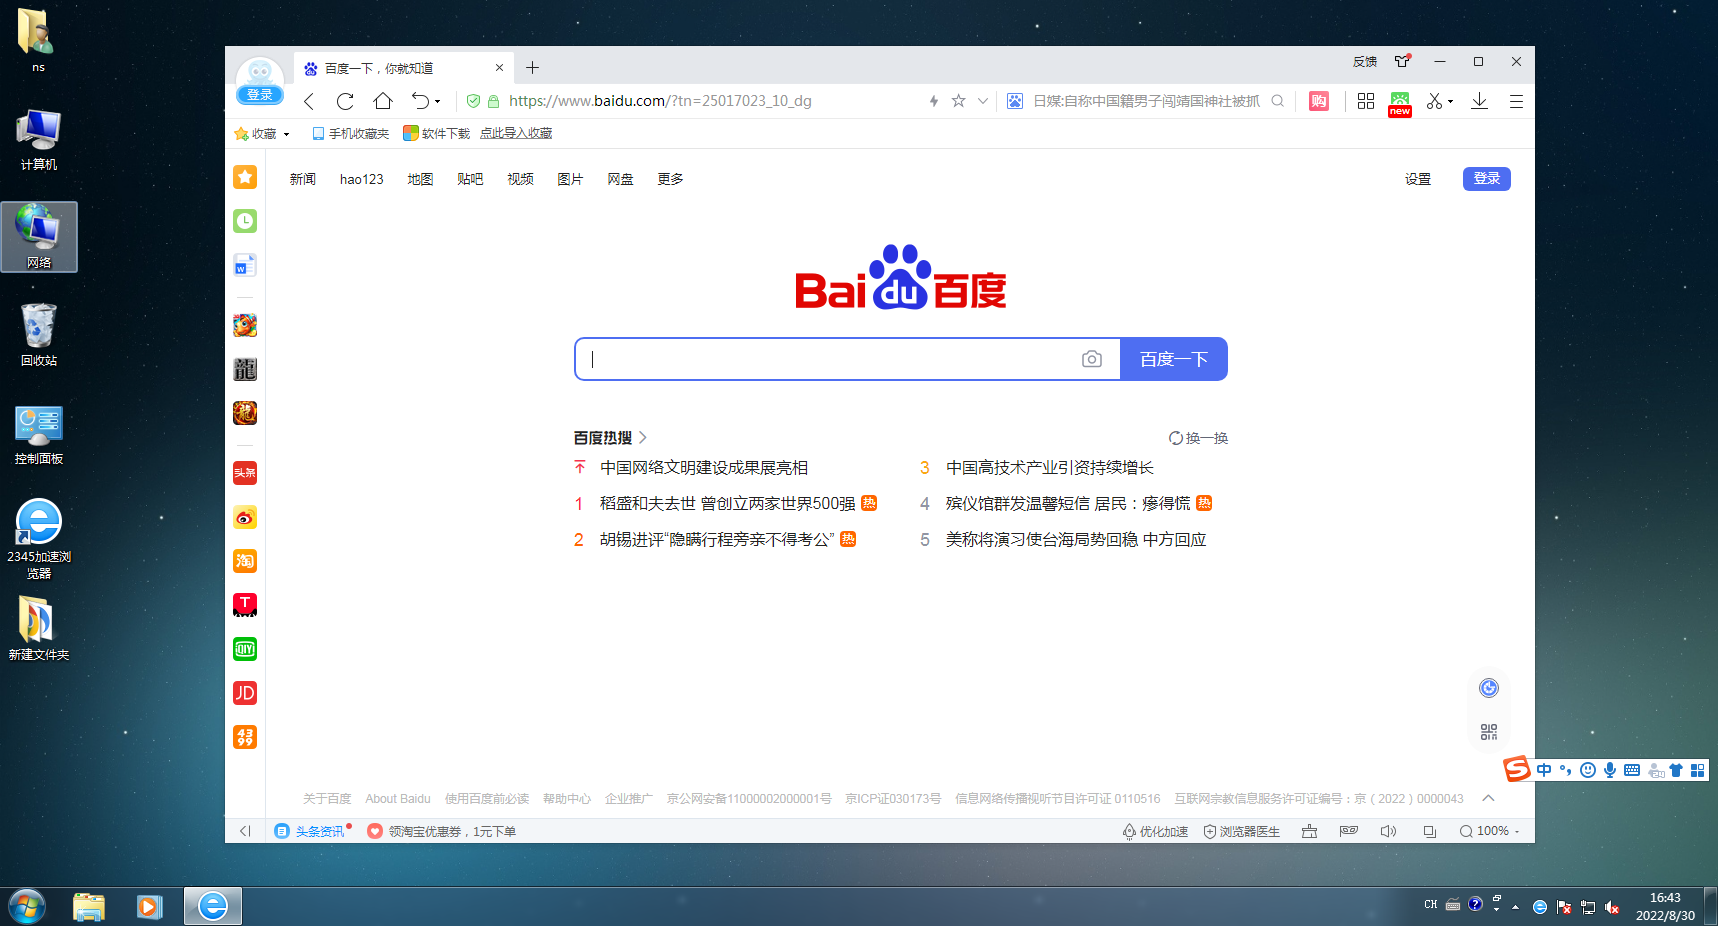The image size is (1718, 926).
Task: Open the 100% zoom level dropdown
Action: point(1489,831)
